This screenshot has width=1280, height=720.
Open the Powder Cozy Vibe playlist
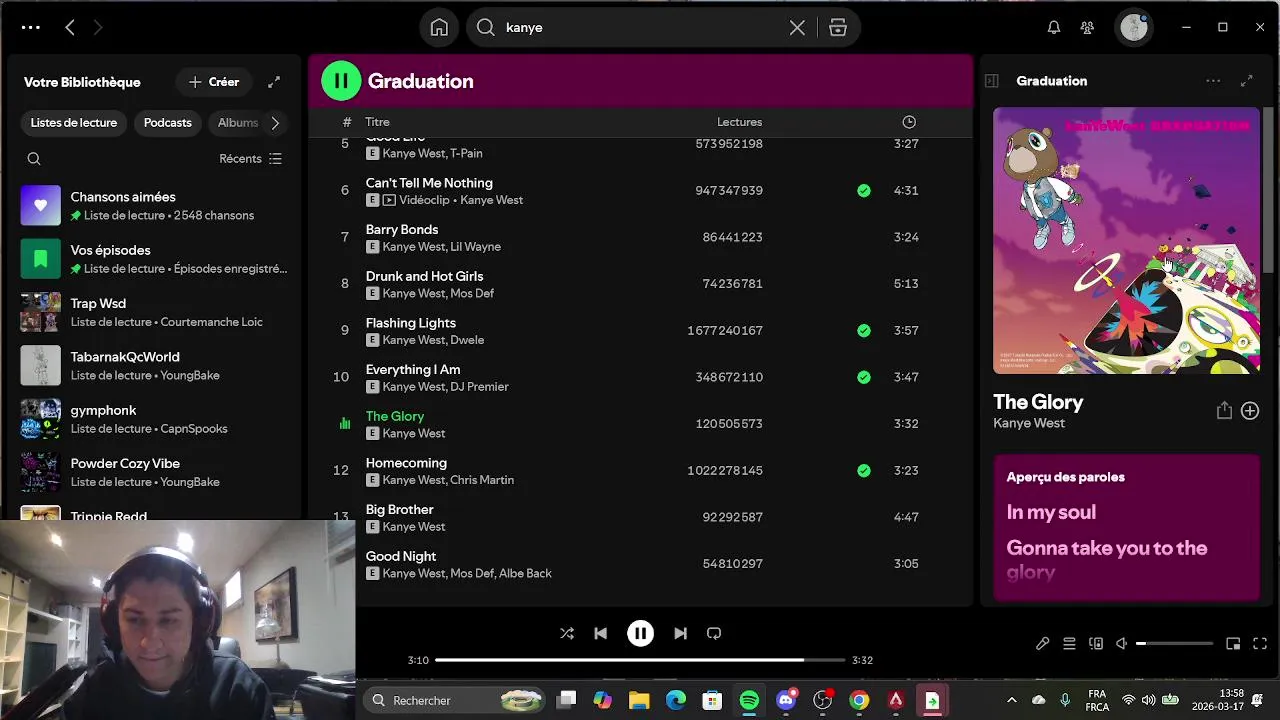[154, 472]
